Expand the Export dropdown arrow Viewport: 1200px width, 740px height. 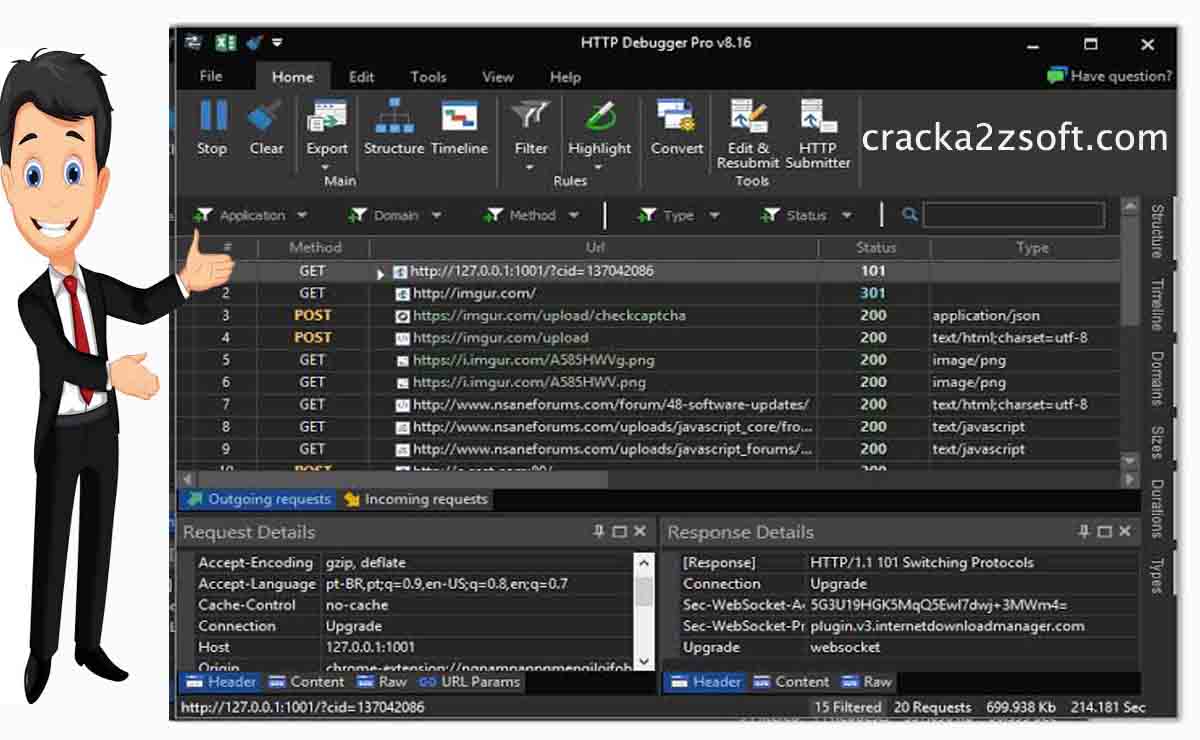tap(327, 166)
